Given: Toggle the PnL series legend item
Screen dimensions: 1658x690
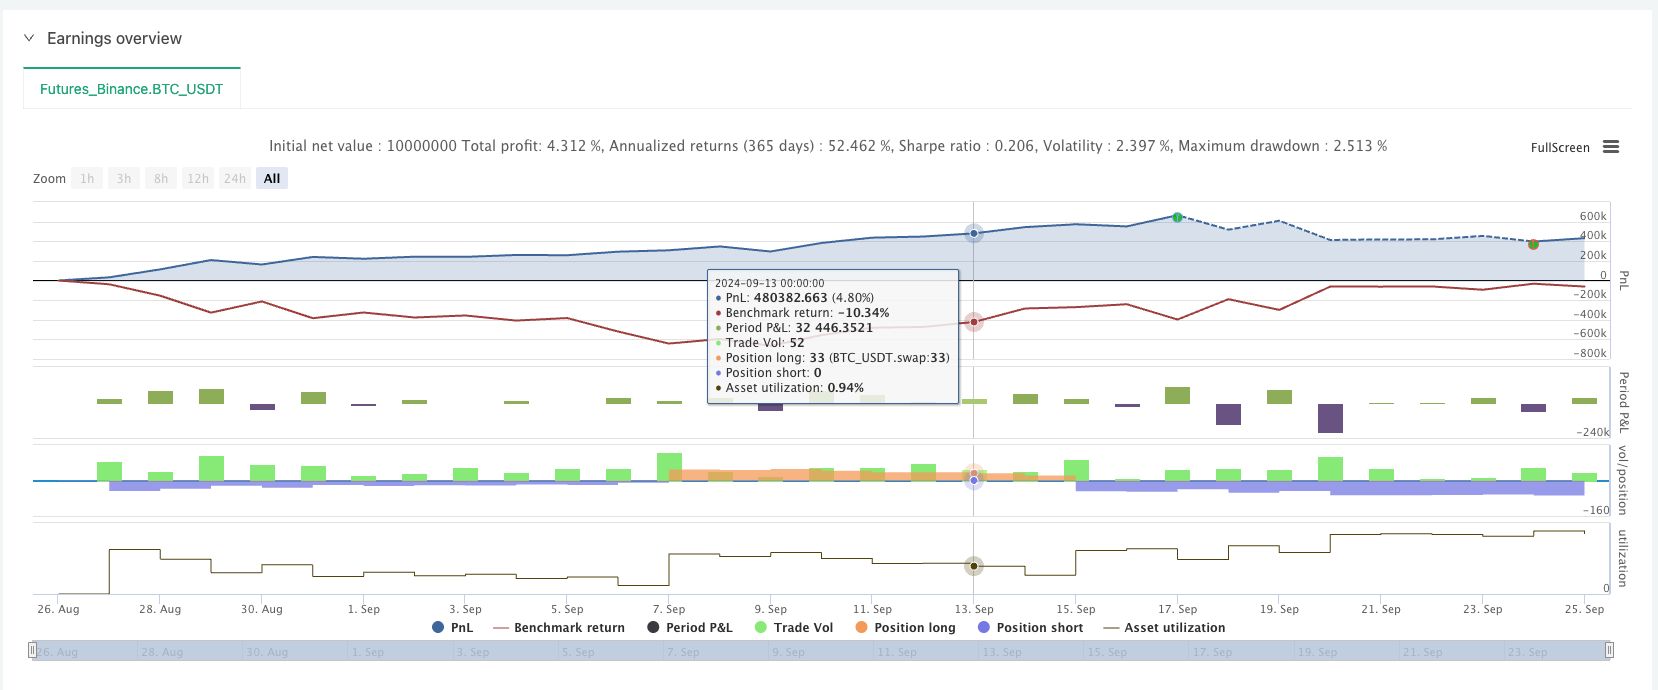Looking at the screenshot, I should click(452, 627).
